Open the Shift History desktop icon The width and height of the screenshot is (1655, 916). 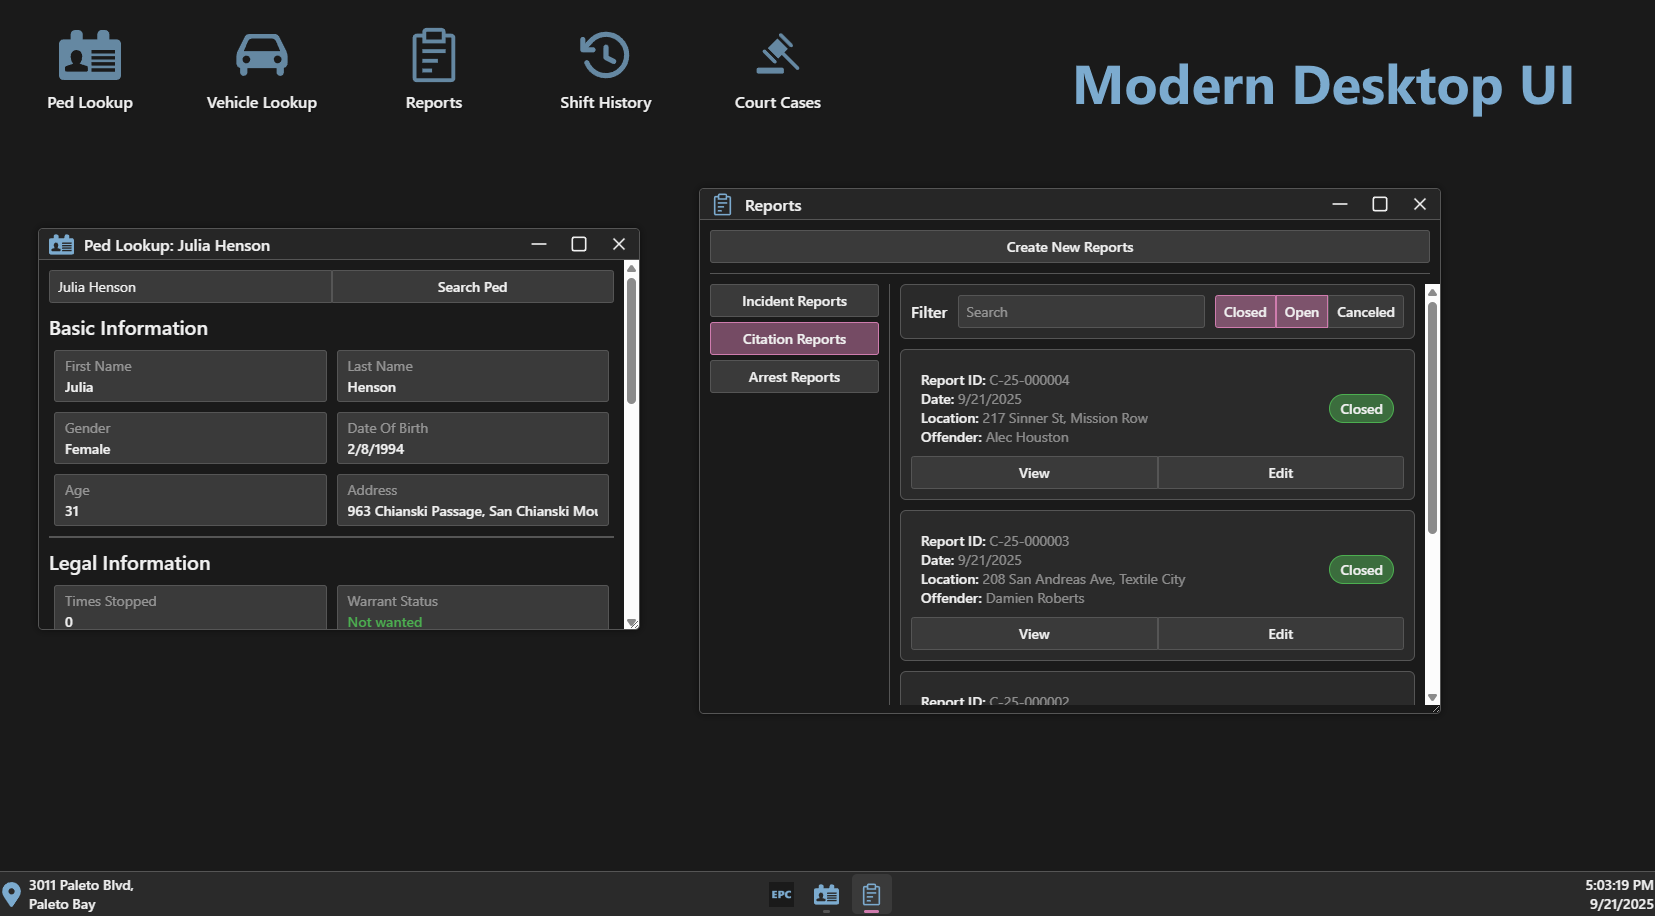pos(605,70)
